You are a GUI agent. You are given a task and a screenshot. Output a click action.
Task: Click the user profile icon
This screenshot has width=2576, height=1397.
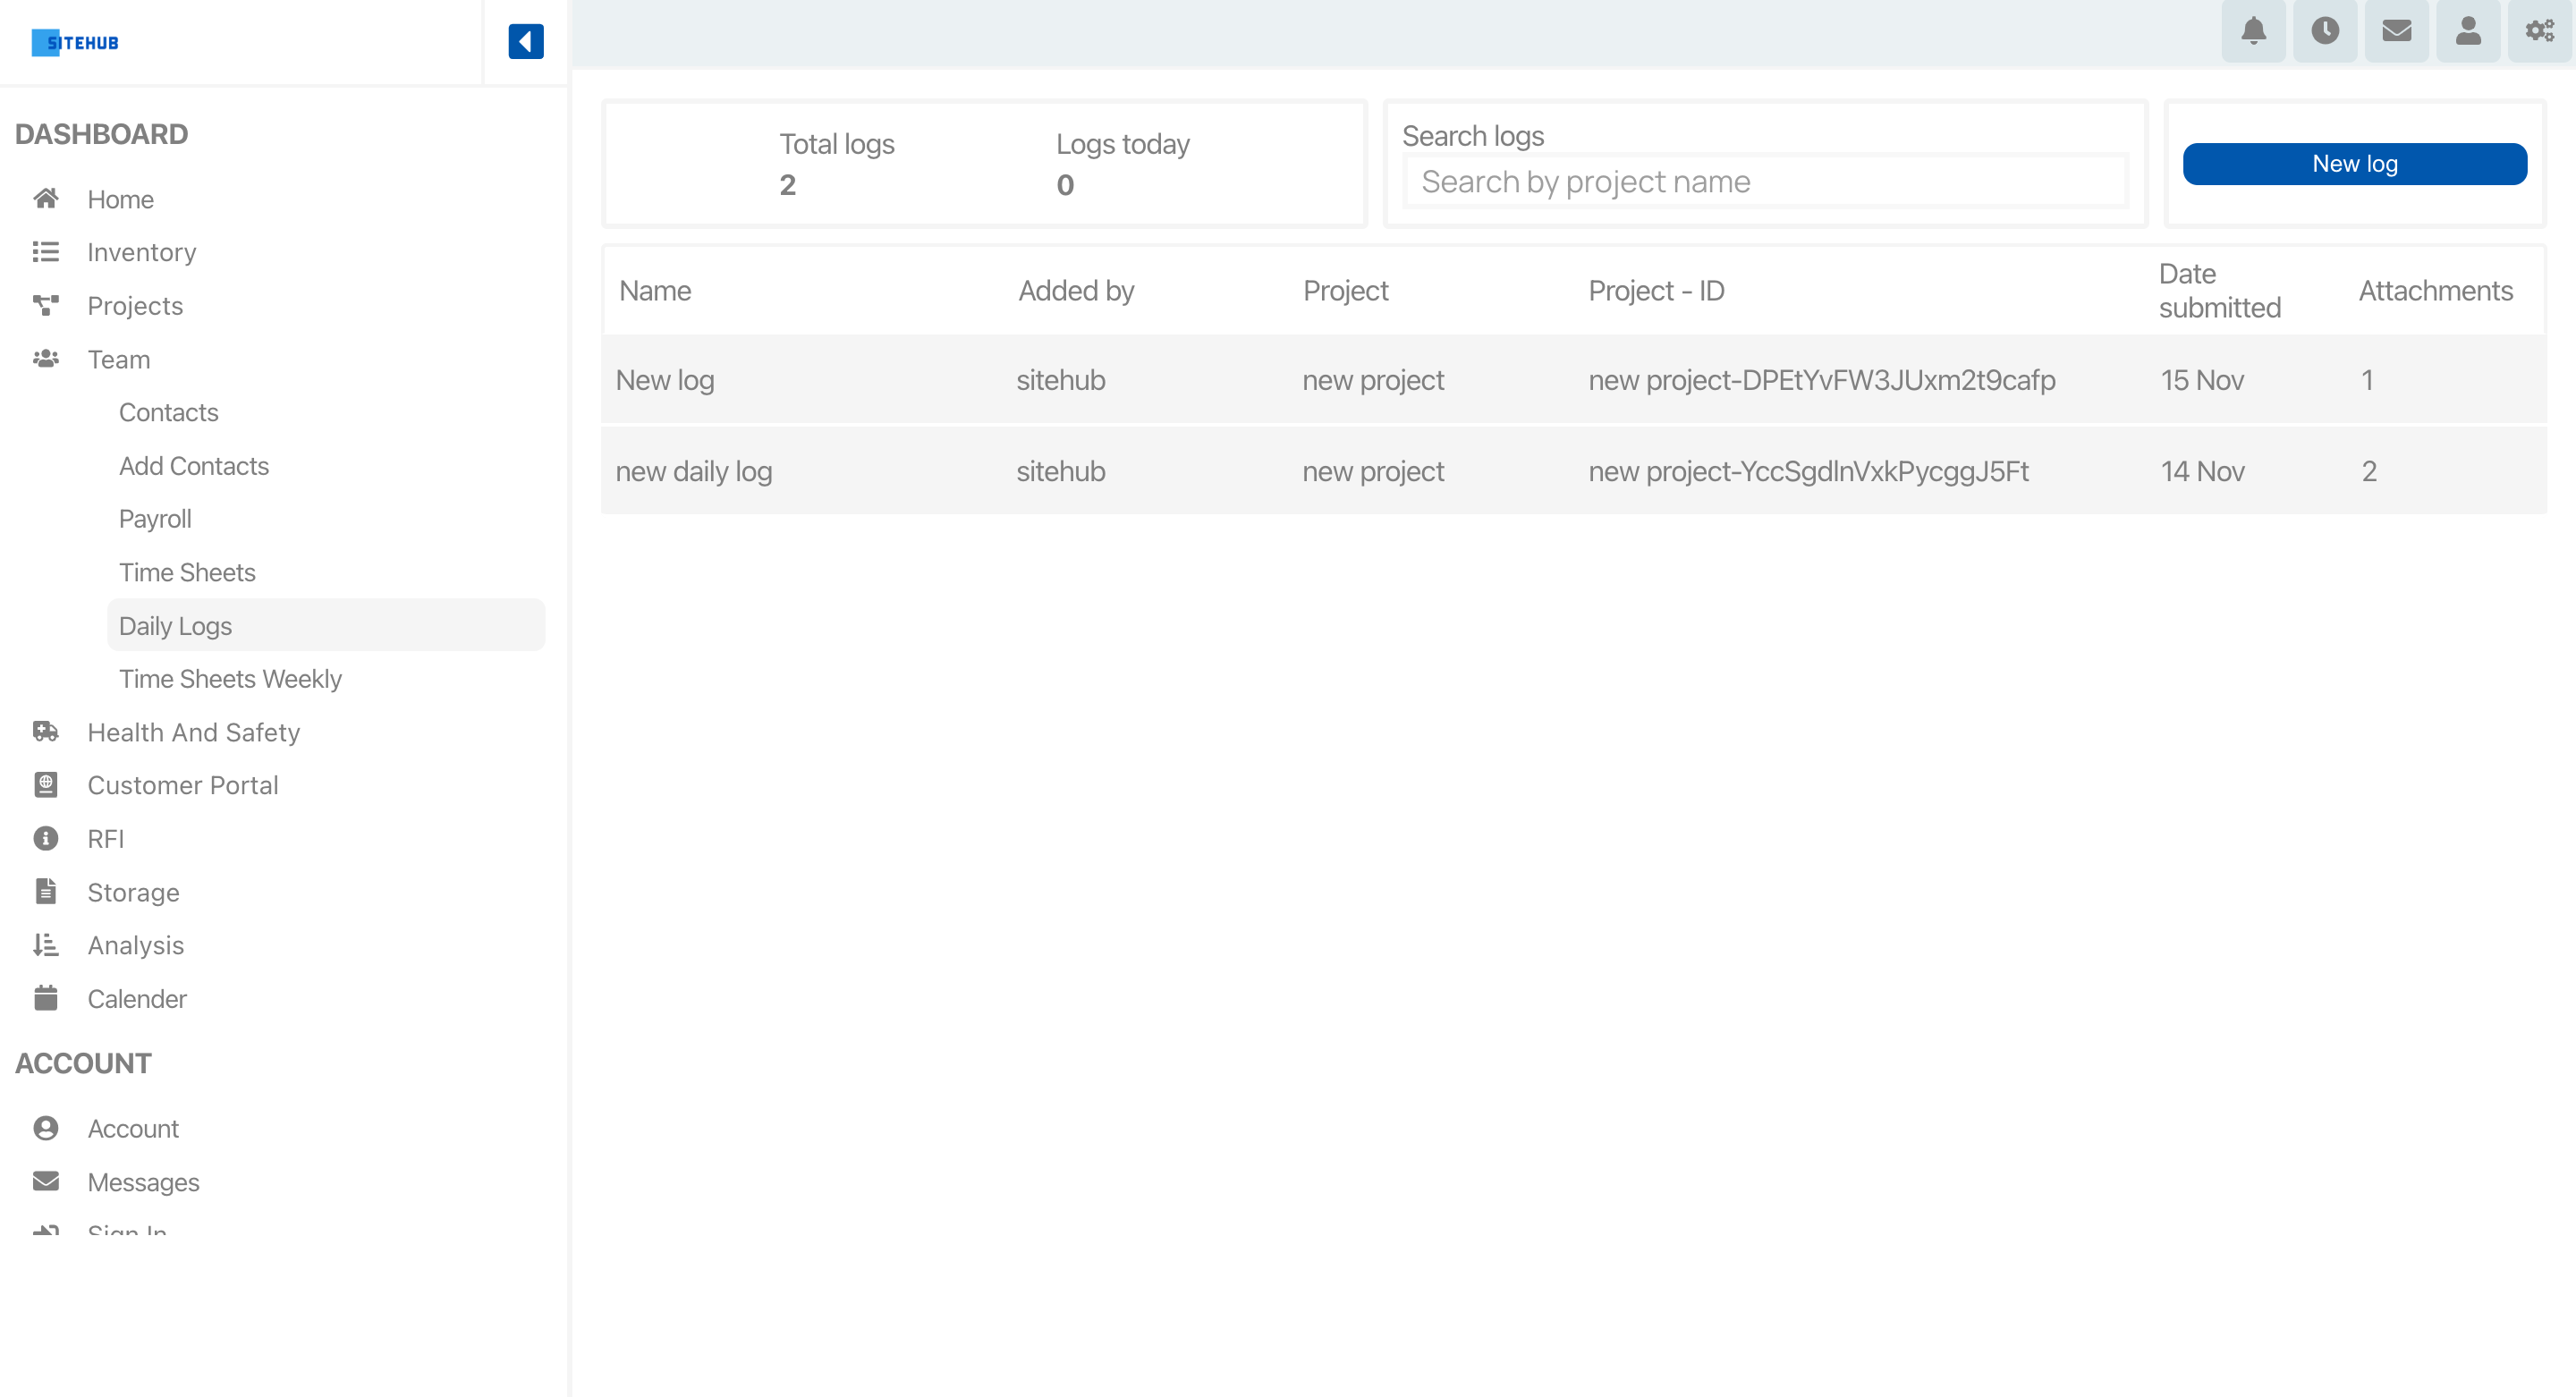point(2470,33)
